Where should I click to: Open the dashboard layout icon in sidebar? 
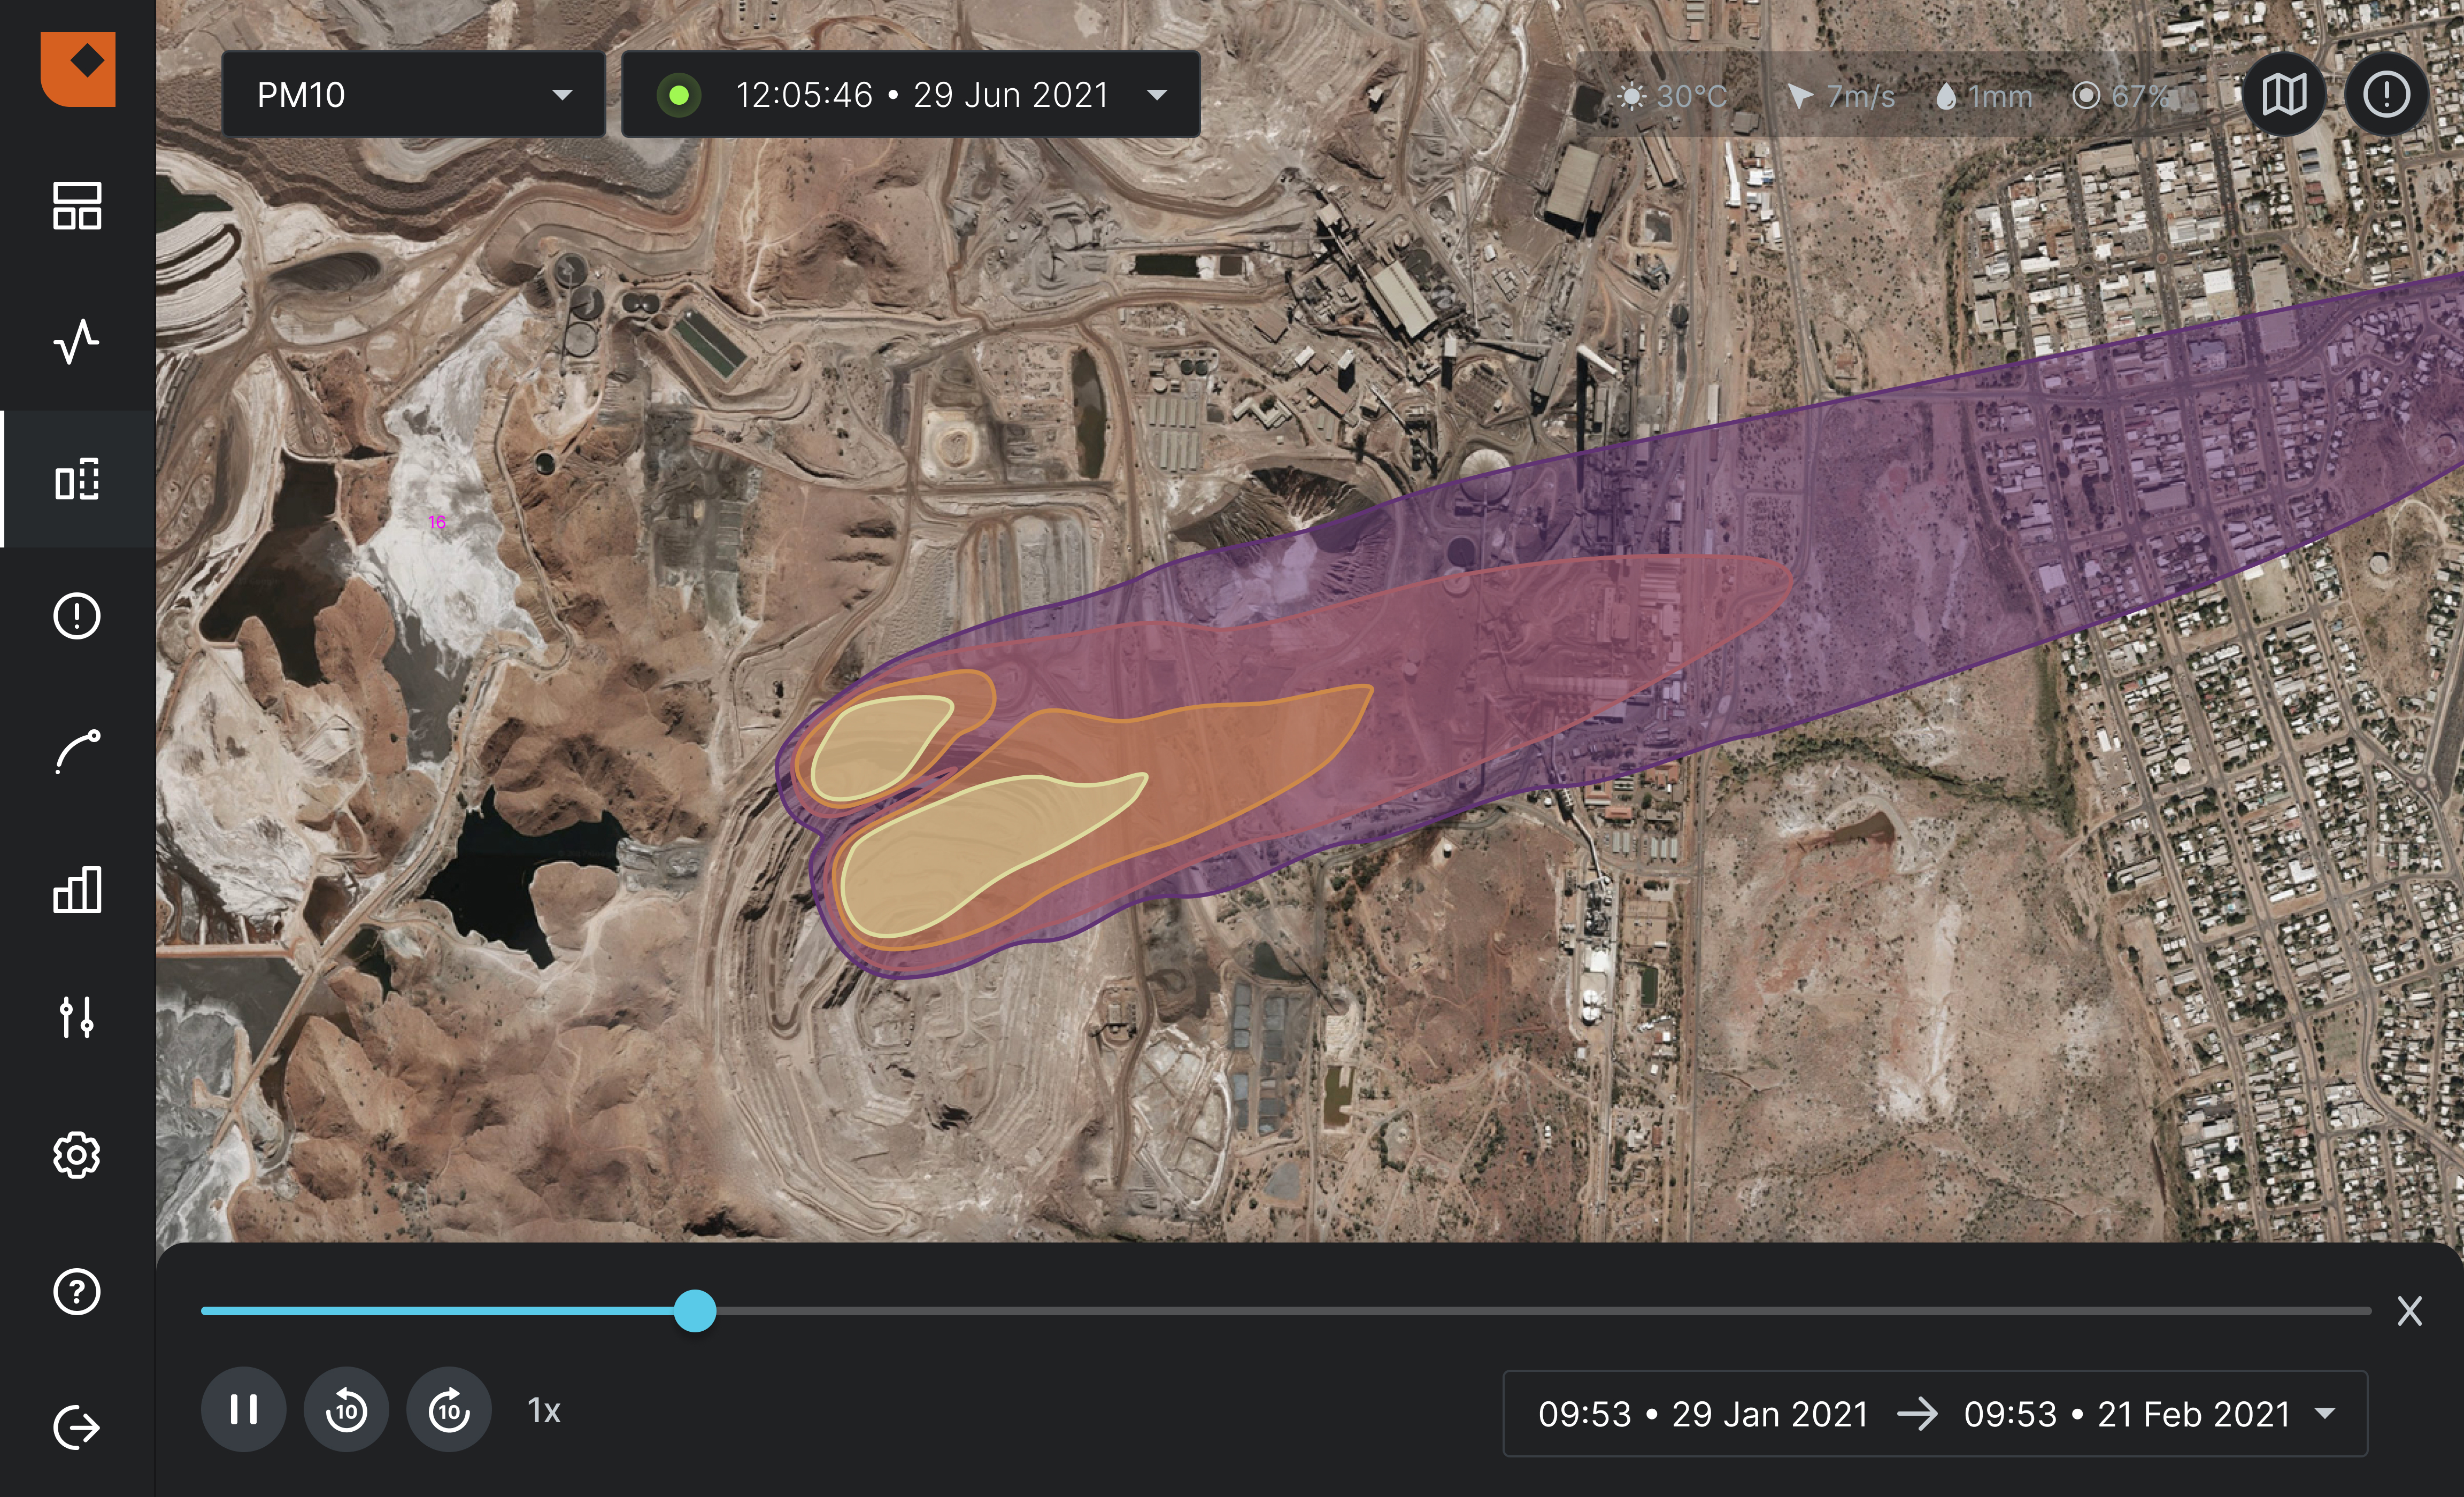[77, 206]
